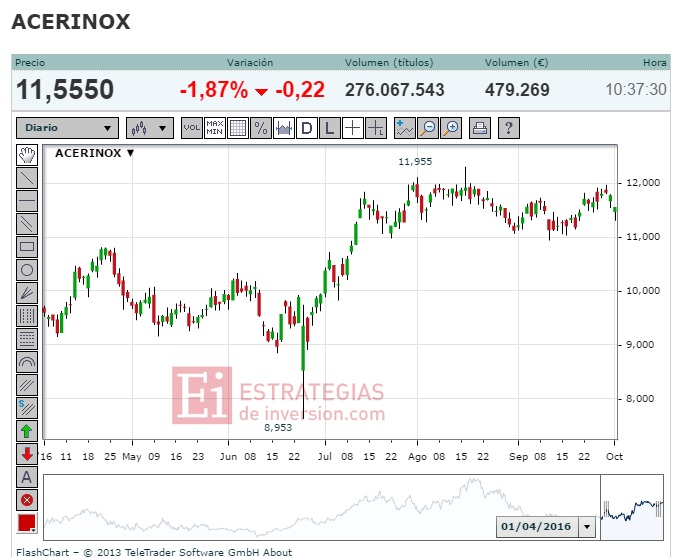Image resolution: width=673 pixels, height=557 pixels.
Task: Select the rectangle drawing tool
Action: point(27,247)
